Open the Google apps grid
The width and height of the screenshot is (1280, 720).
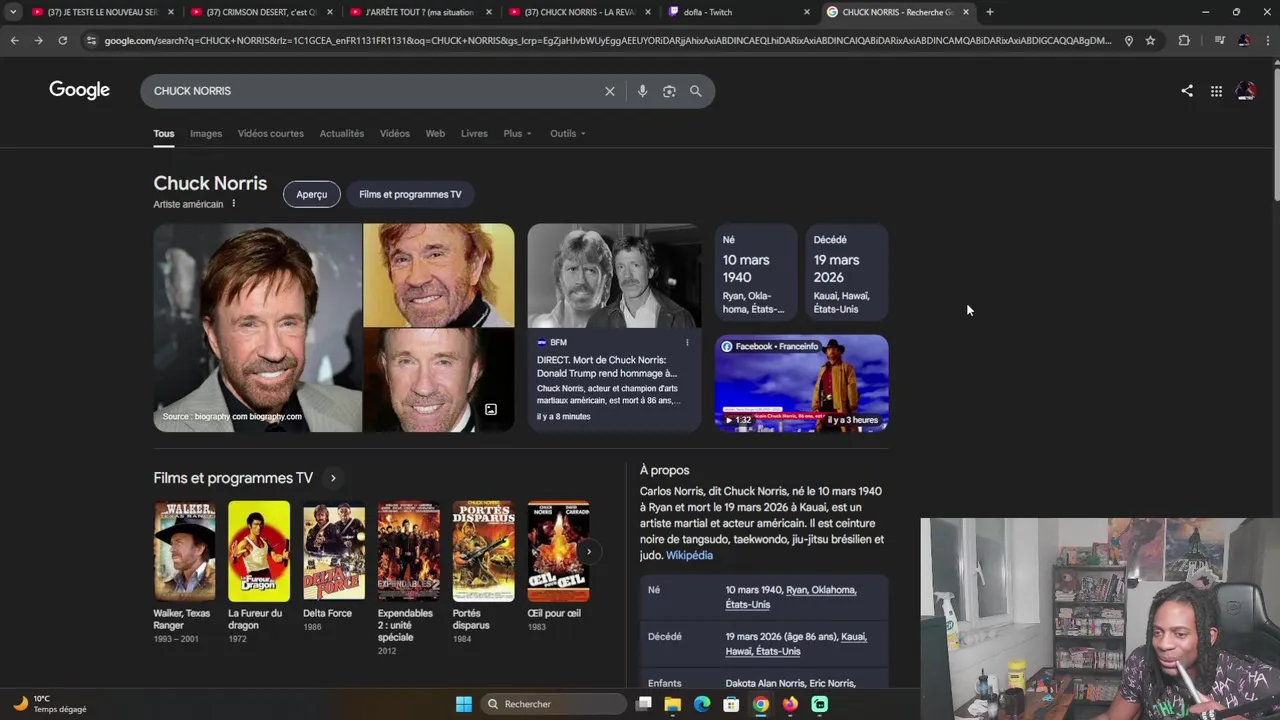1216,91
